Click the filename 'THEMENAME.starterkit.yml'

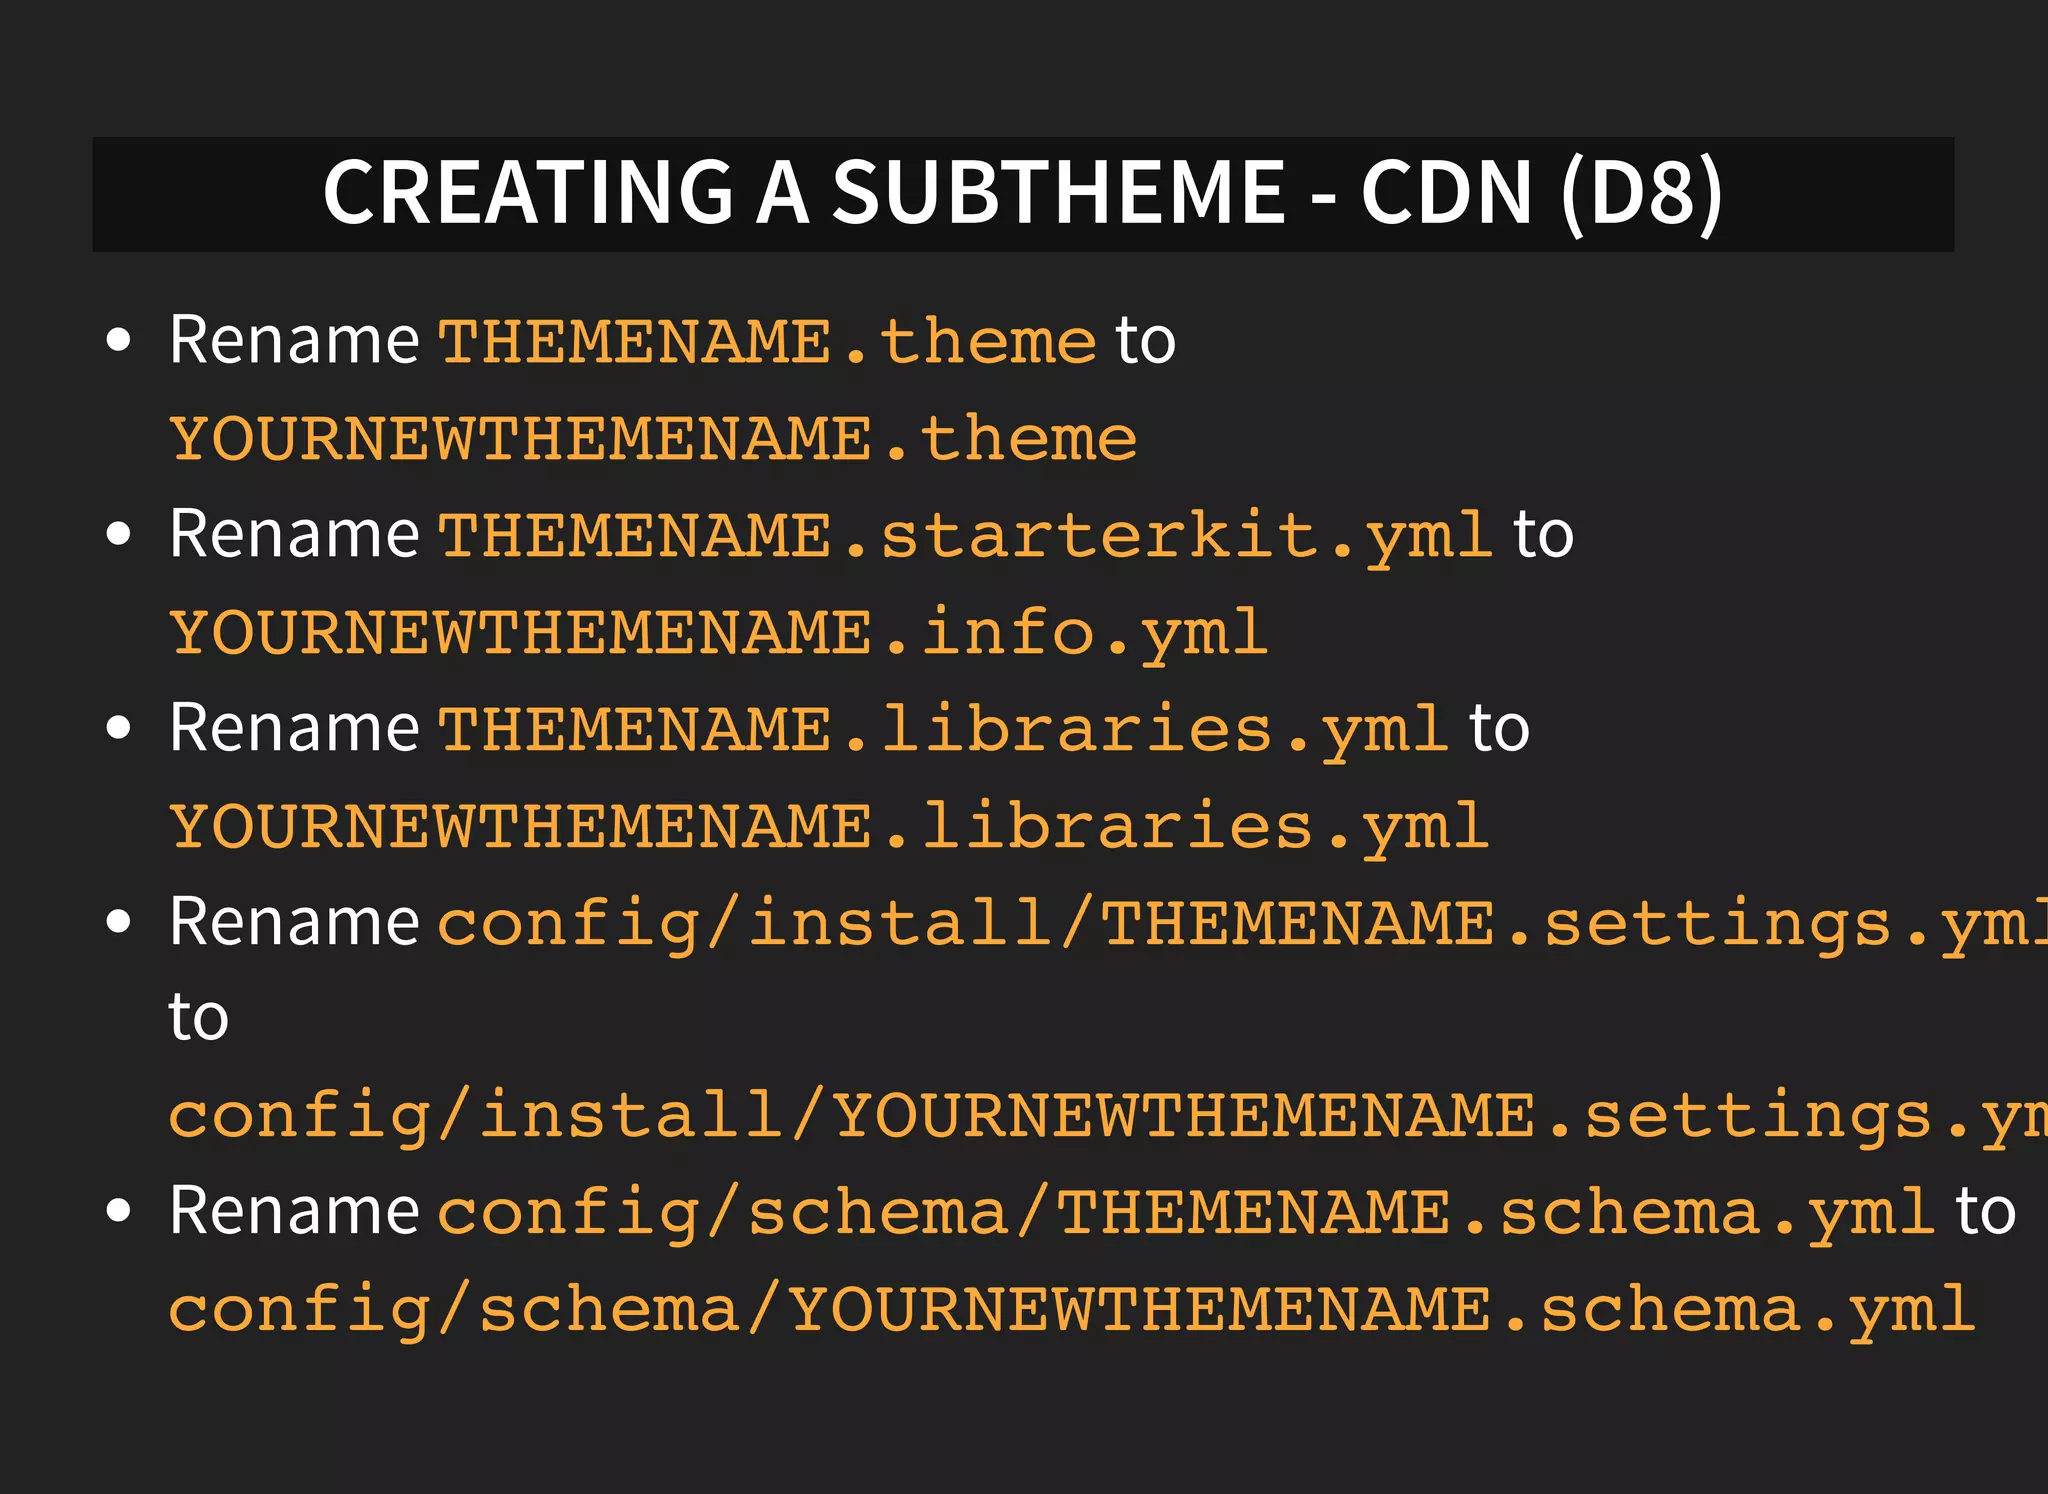(966, 538)
